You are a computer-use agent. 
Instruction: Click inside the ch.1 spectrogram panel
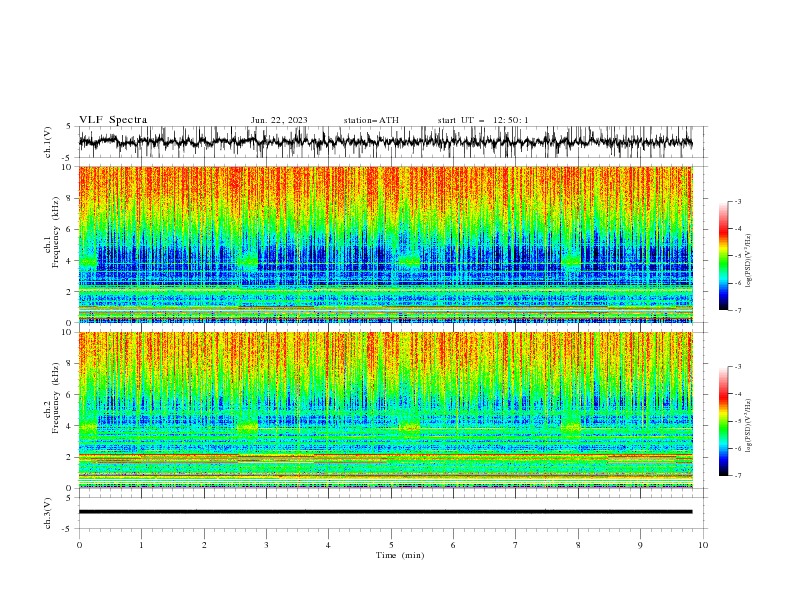[385, 244]
